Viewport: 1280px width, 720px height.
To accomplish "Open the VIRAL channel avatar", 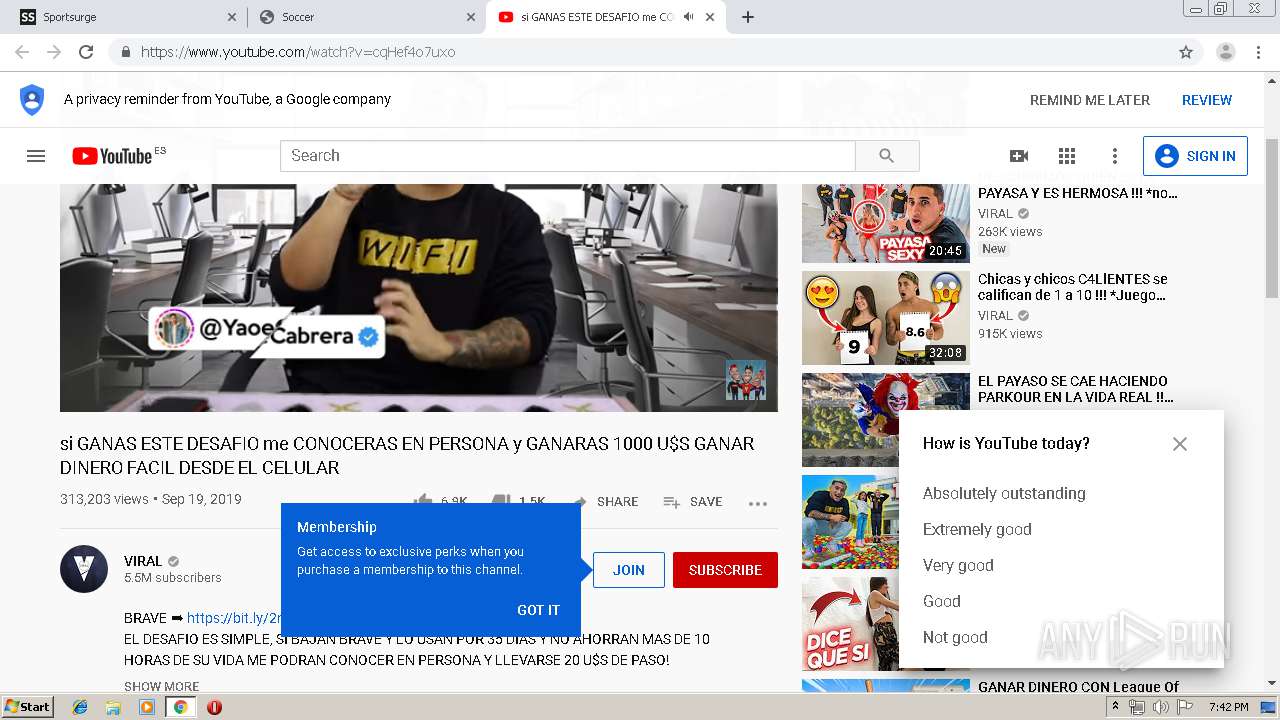I will tap(84, 569).
